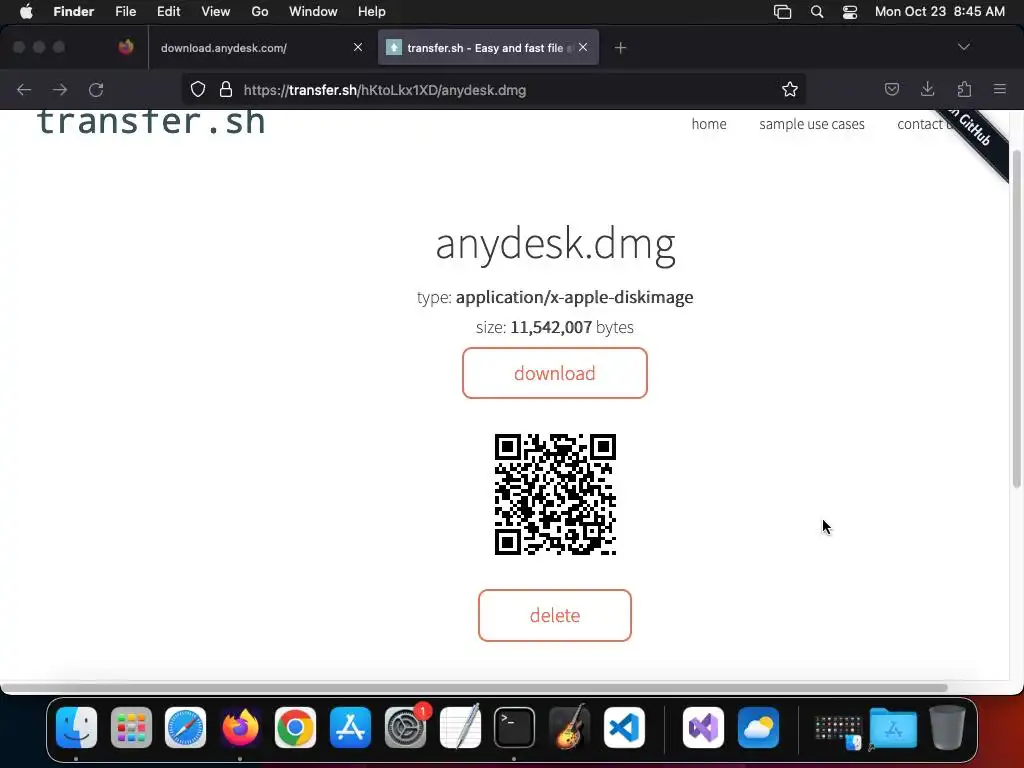Viewport: 1024px width, 768px height.
Task: Bookmark this page with the star
Action: pyautogui.click(x=790, y=89)
